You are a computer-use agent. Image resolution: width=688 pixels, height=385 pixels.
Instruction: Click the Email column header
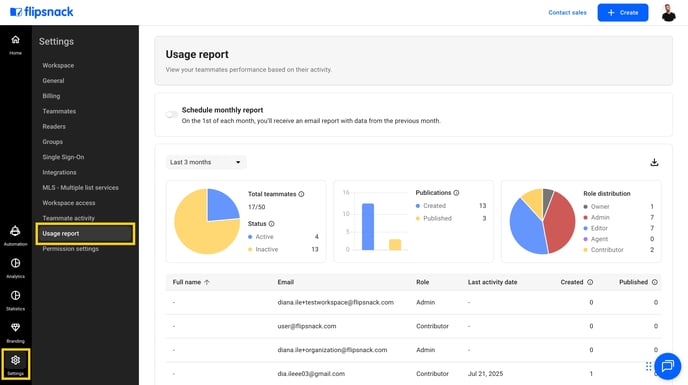pyautogui.click(x=285, y=282)
